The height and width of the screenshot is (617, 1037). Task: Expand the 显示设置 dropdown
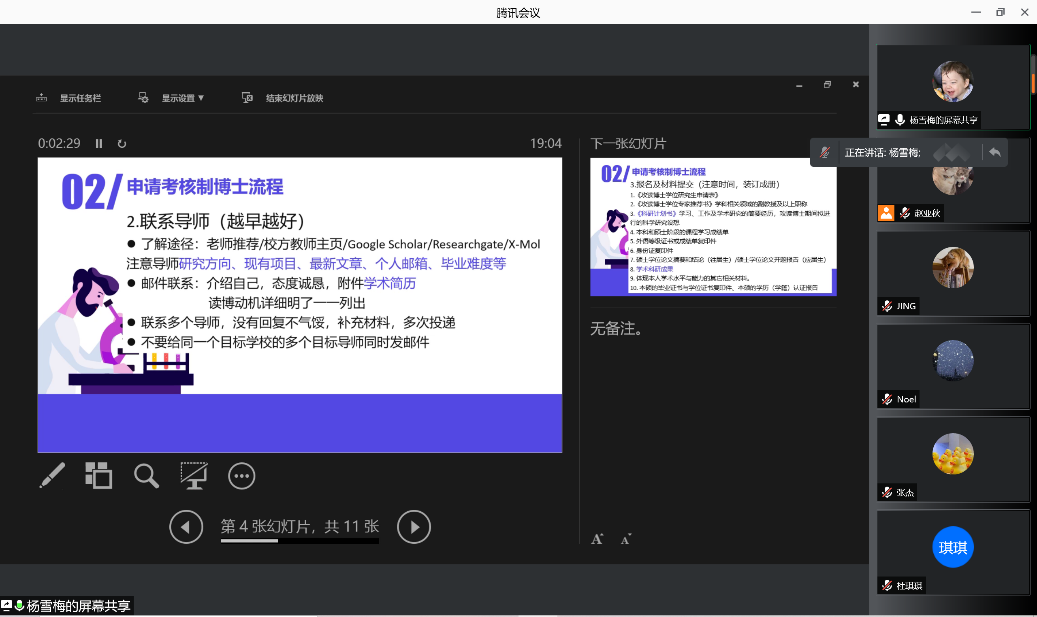(x=172, y=98)
